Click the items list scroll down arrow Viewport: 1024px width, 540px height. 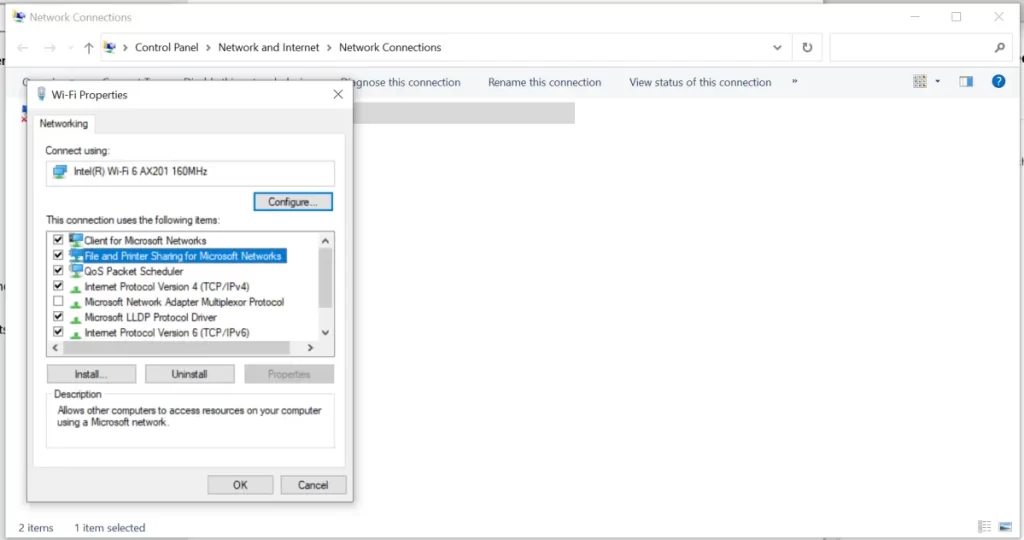pos(325,332)
